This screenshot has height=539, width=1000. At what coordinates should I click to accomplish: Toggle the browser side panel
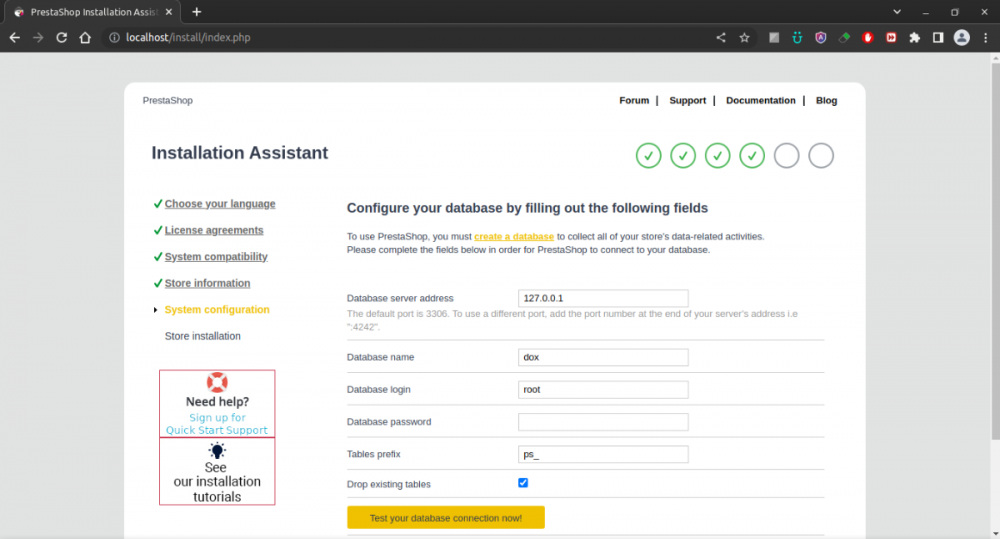[x=938, y=38]
